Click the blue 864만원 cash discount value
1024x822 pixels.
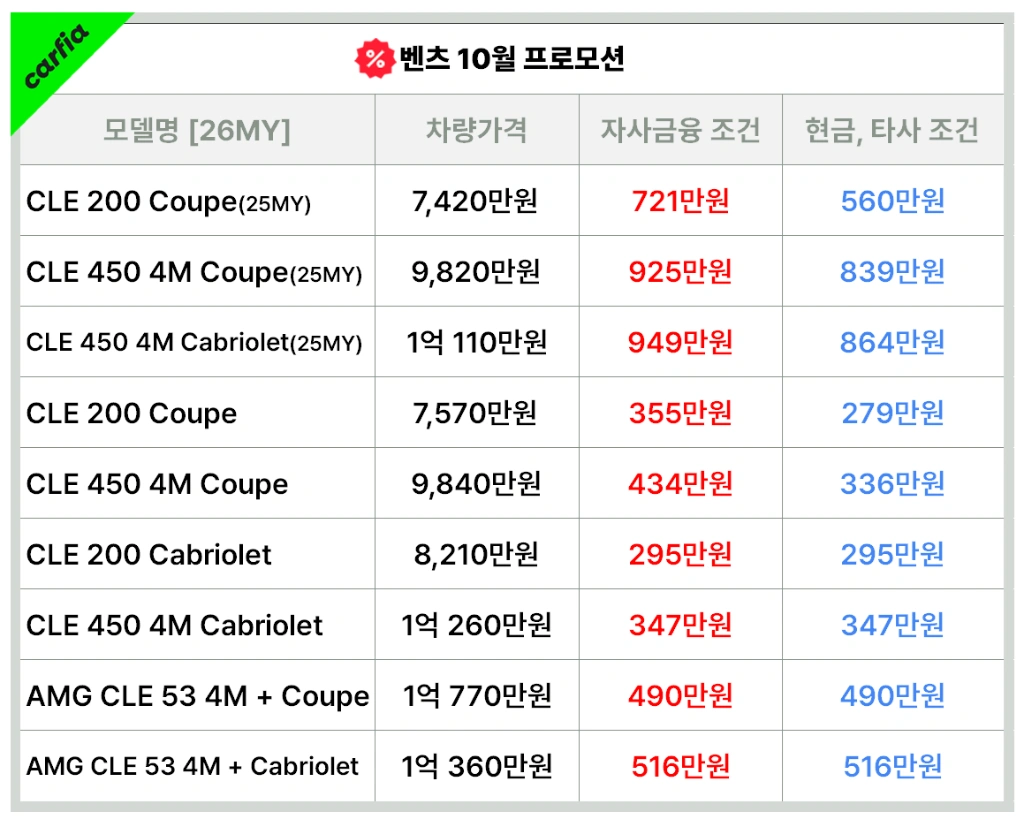892,343
